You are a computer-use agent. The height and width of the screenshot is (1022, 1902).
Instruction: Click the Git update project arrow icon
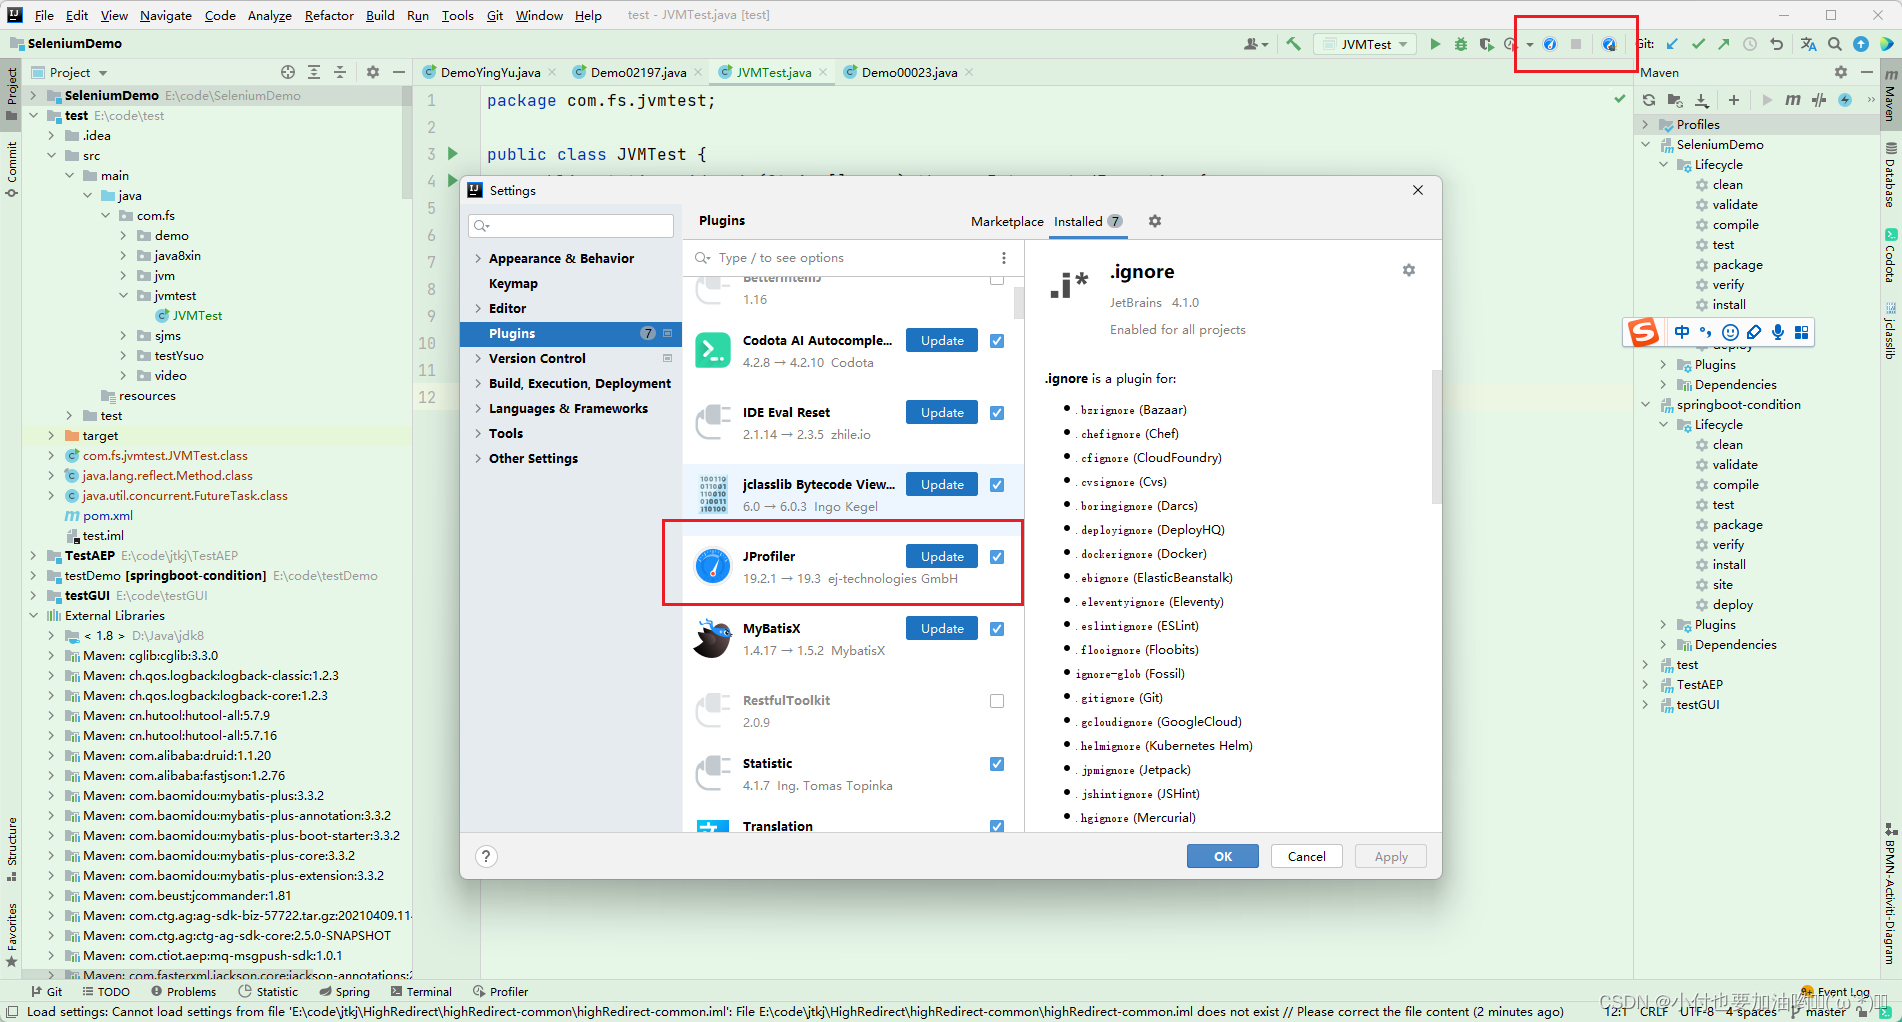1672,44
